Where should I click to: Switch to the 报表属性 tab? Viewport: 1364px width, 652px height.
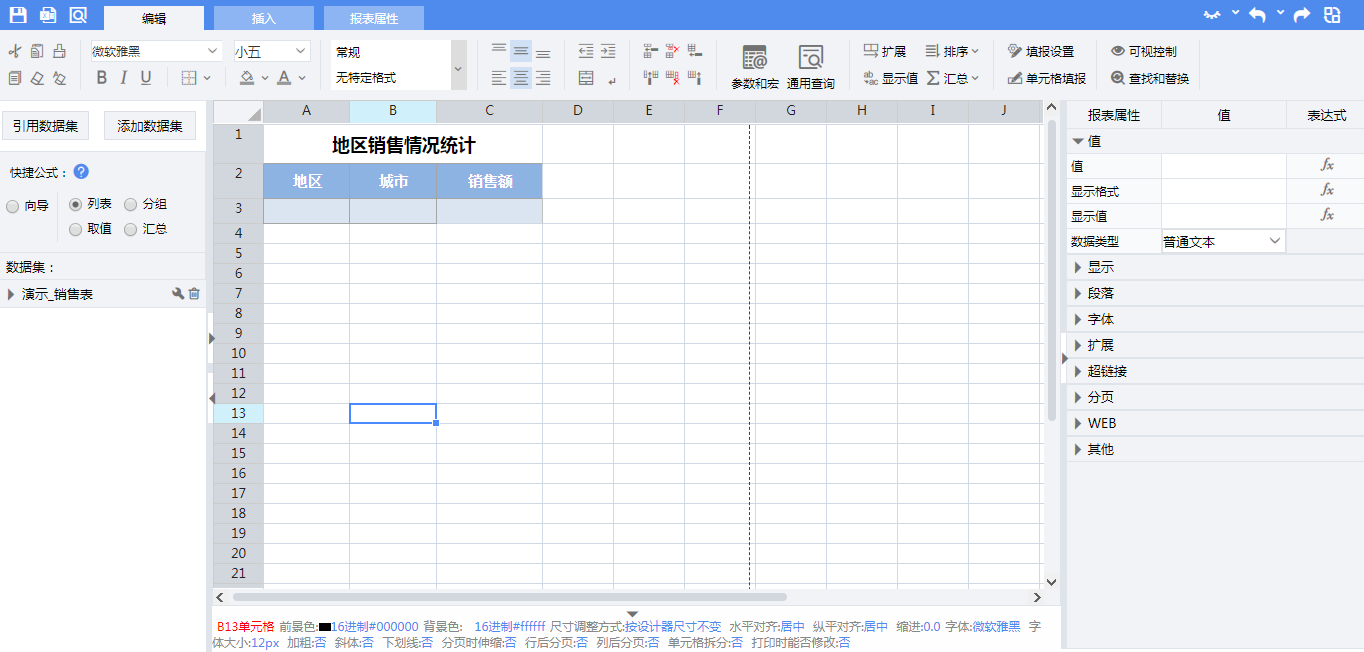pyautogui.click(x=374, y=18)
